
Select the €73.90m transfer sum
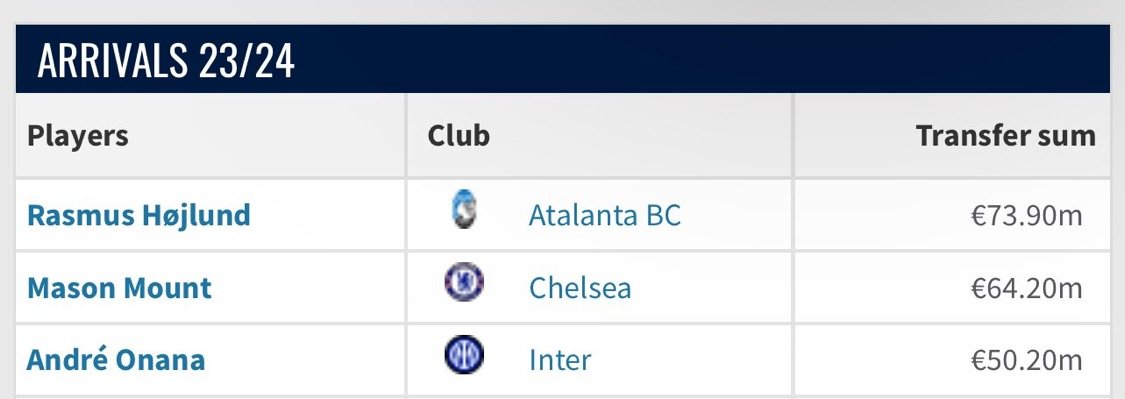coord(1027,215)
